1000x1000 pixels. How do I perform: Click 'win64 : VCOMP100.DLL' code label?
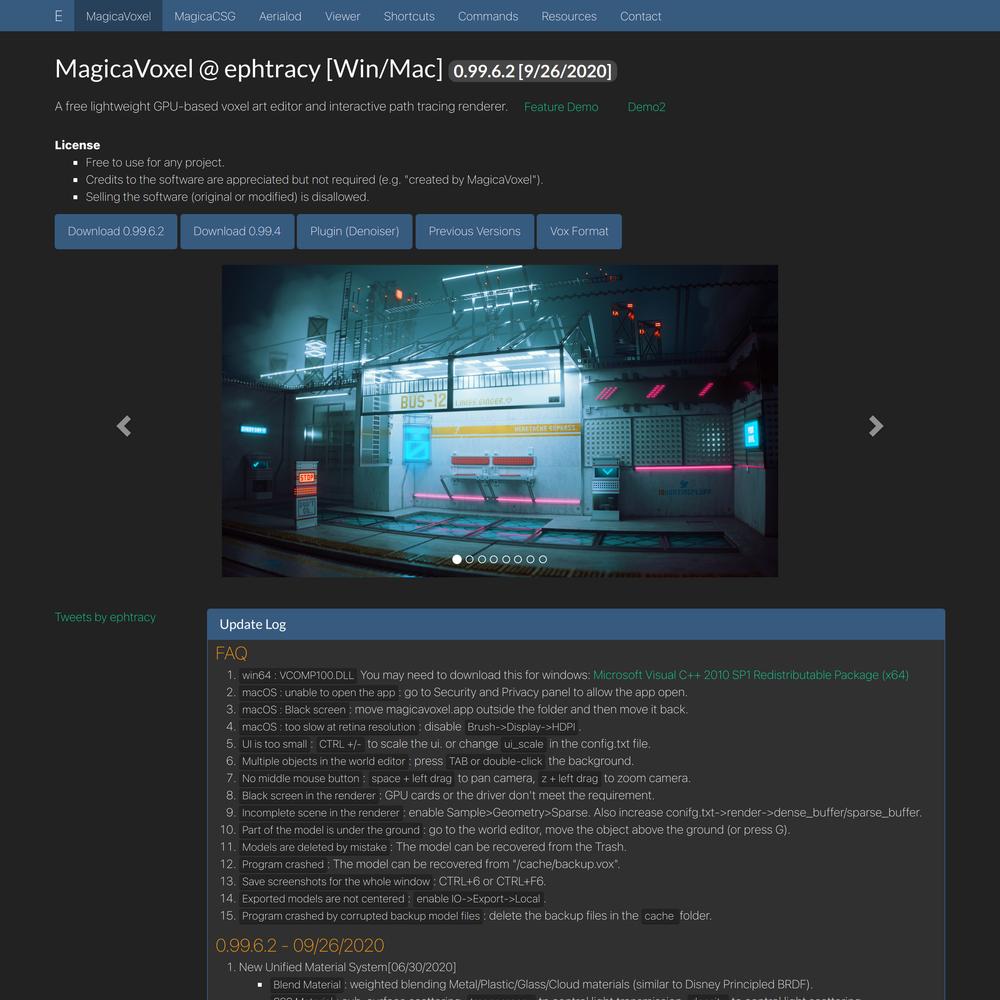pyautogui.click(x=298, y=675)
